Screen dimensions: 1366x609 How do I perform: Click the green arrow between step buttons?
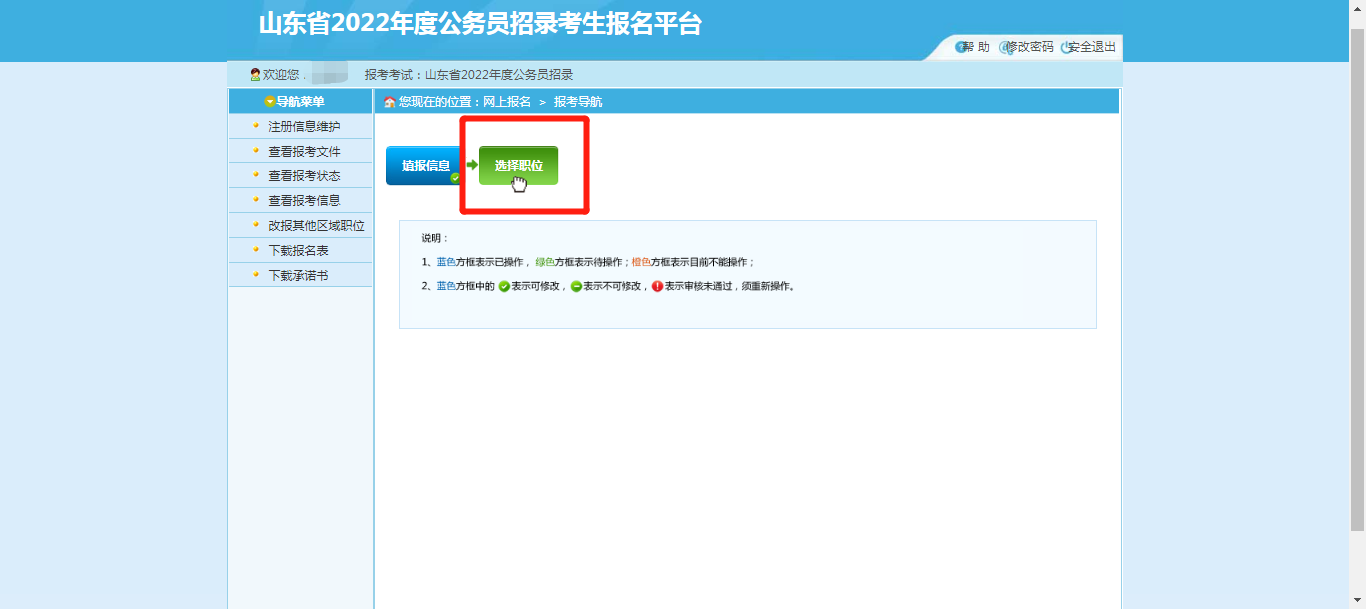click(472, 165)
